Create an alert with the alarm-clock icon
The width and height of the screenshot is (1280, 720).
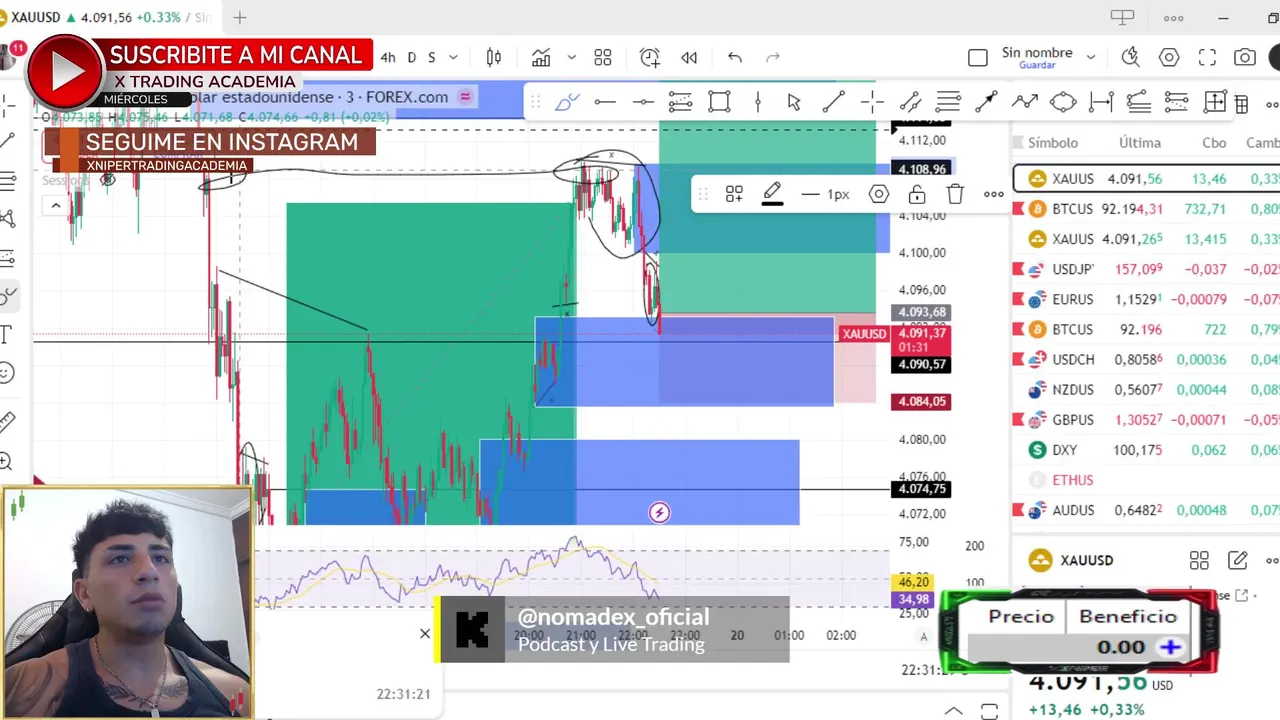650,58
